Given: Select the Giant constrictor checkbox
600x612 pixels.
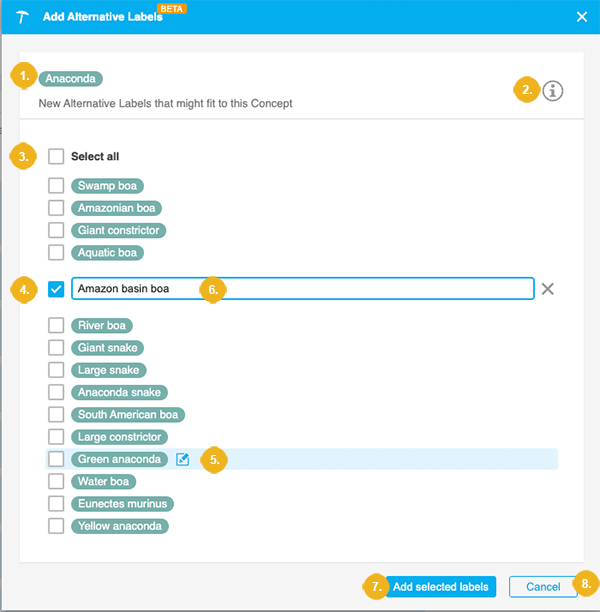Looking at the screenshot, I should tap(56, 230).
